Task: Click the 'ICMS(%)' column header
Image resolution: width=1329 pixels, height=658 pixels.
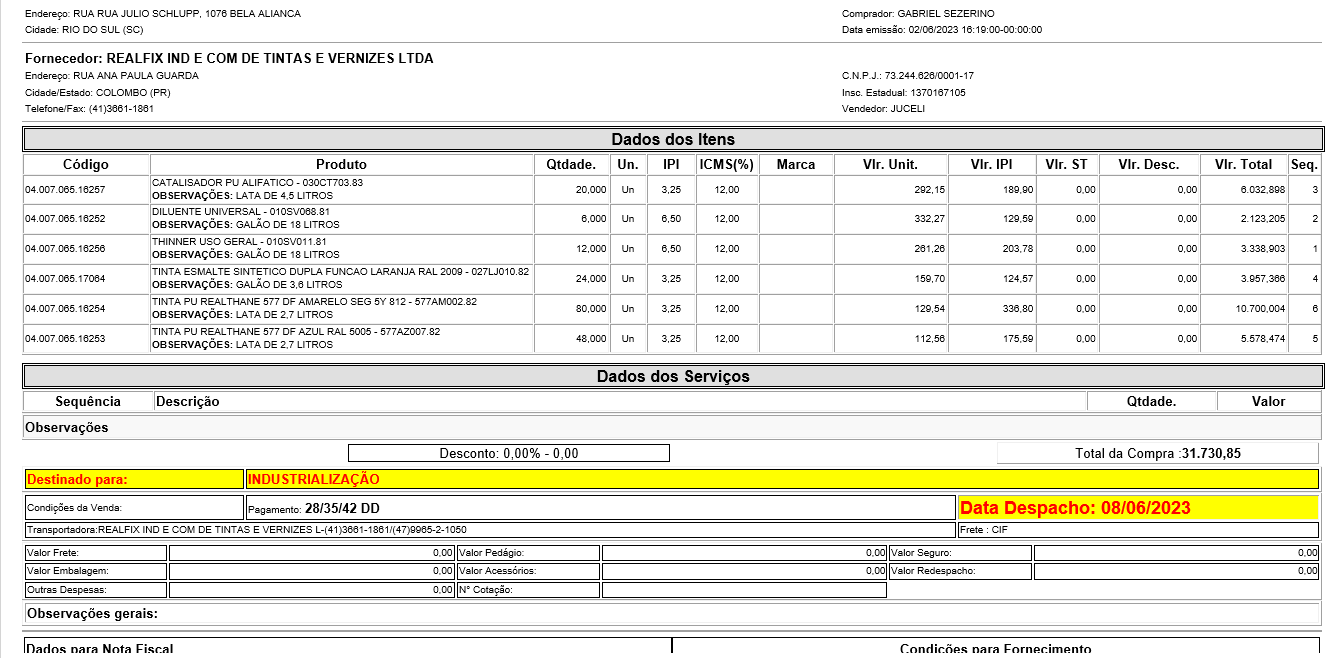Action: coord(726,164)
